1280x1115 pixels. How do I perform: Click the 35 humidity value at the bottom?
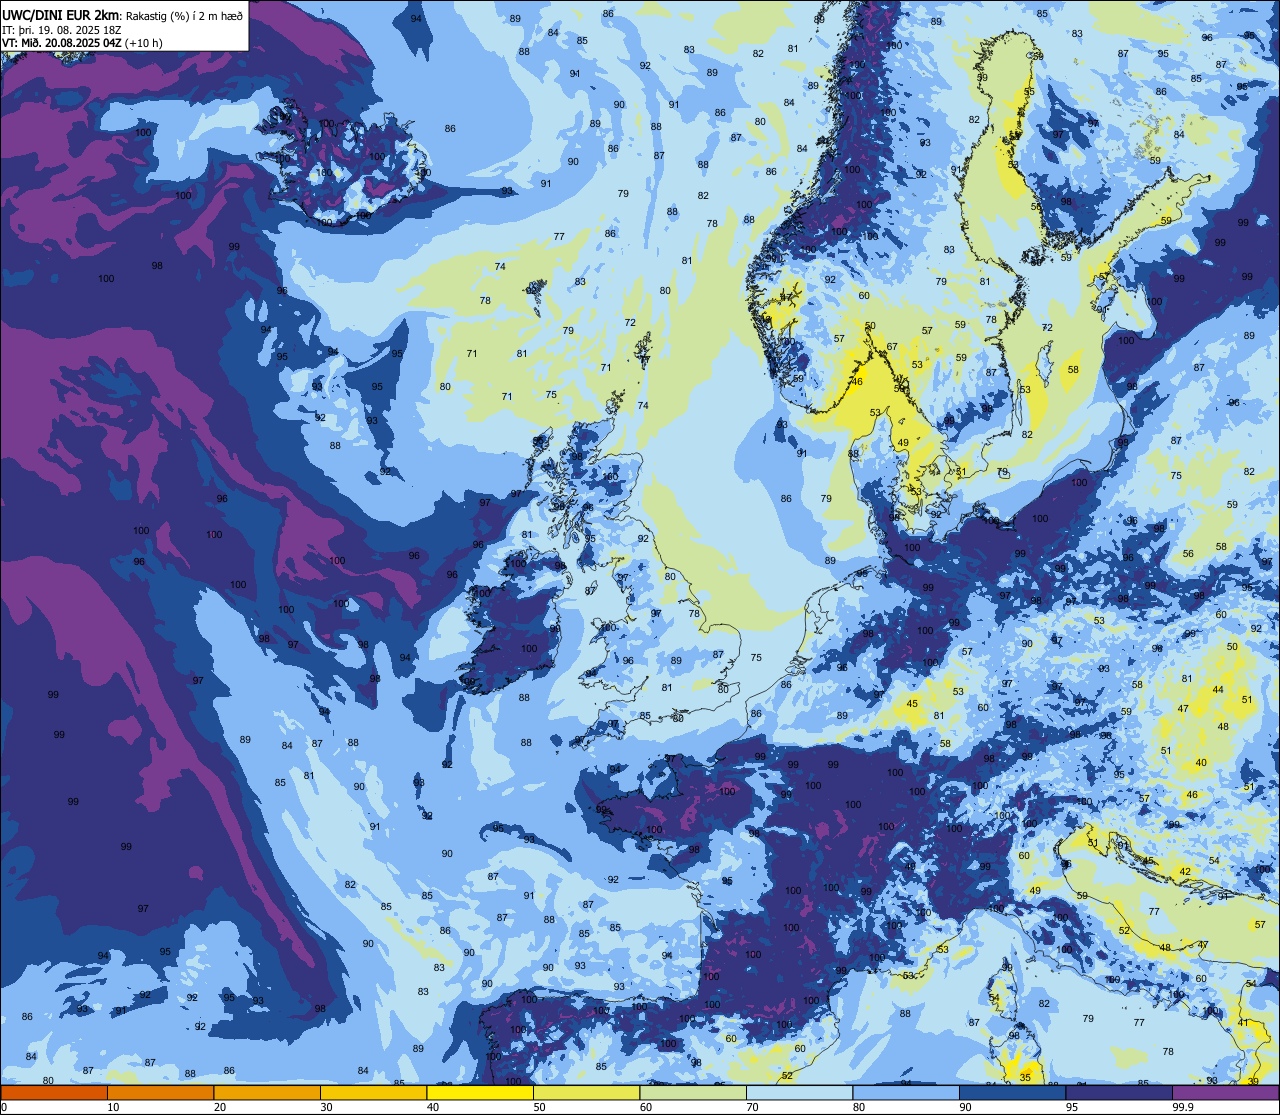(x=1025, y=1077)
